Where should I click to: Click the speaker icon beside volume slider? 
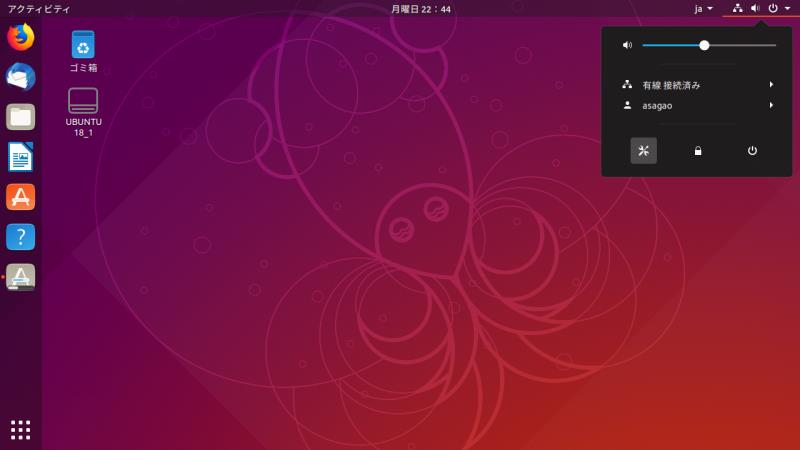pyautogui.click(x=628, y=45)
